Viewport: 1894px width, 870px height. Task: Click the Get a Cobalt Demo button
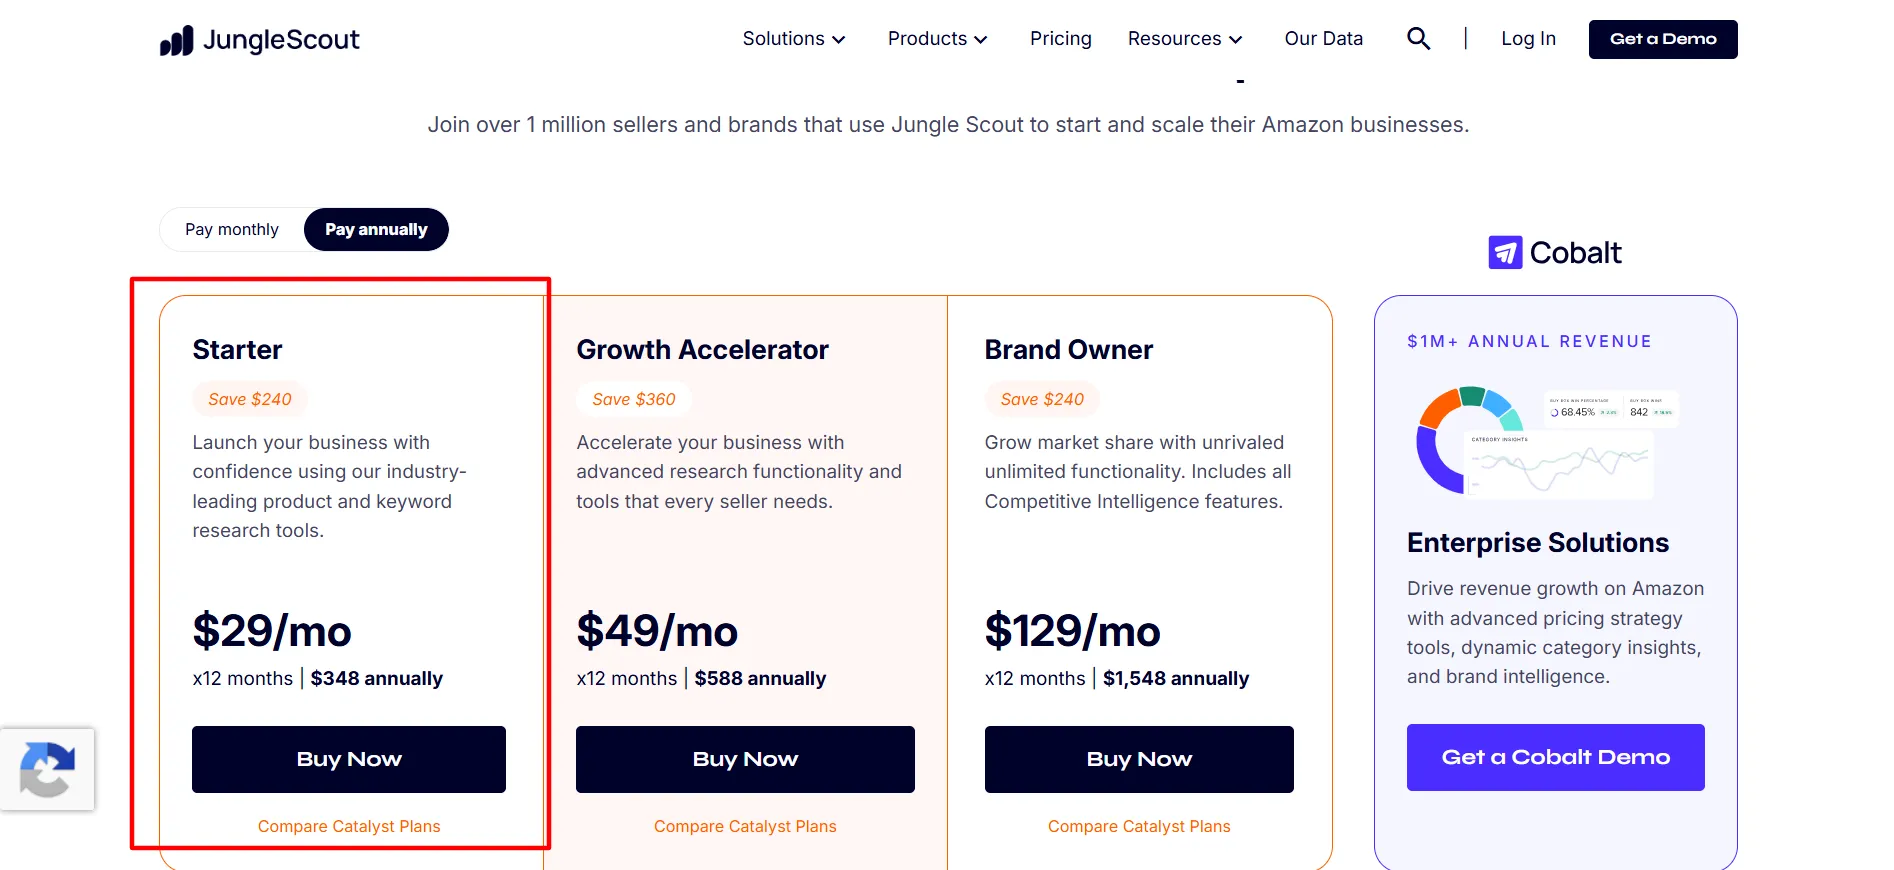(1556, 757)
